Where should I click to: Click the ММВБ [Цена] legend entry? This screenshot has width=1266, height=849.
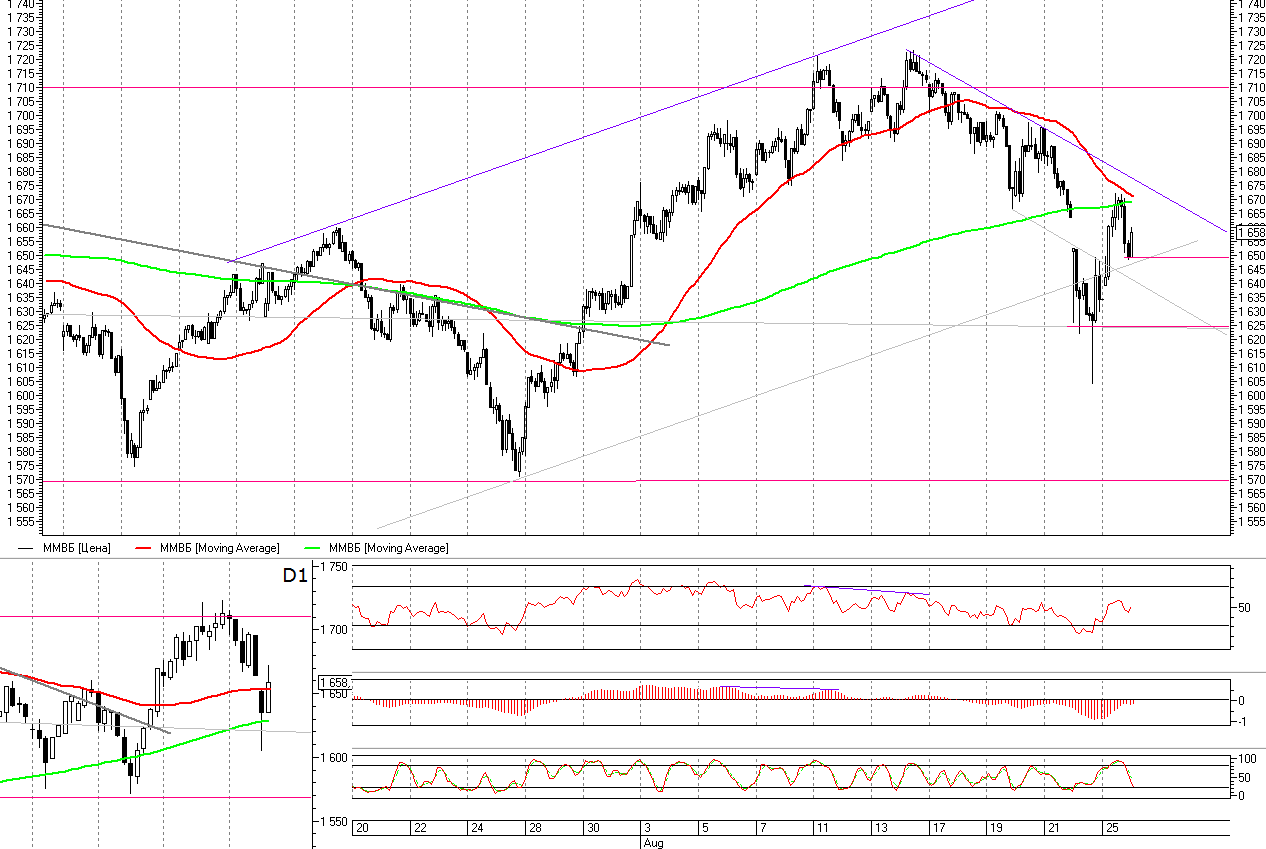(76, 548)
